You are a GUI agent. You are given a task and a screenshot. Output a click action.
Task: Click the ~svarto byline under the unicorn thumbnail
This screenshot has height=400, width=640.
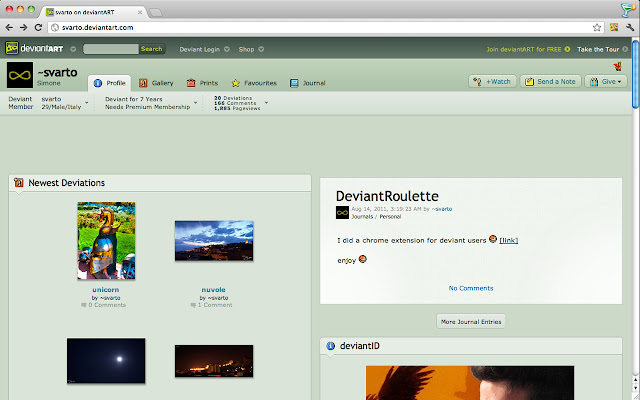click(110, 298)
